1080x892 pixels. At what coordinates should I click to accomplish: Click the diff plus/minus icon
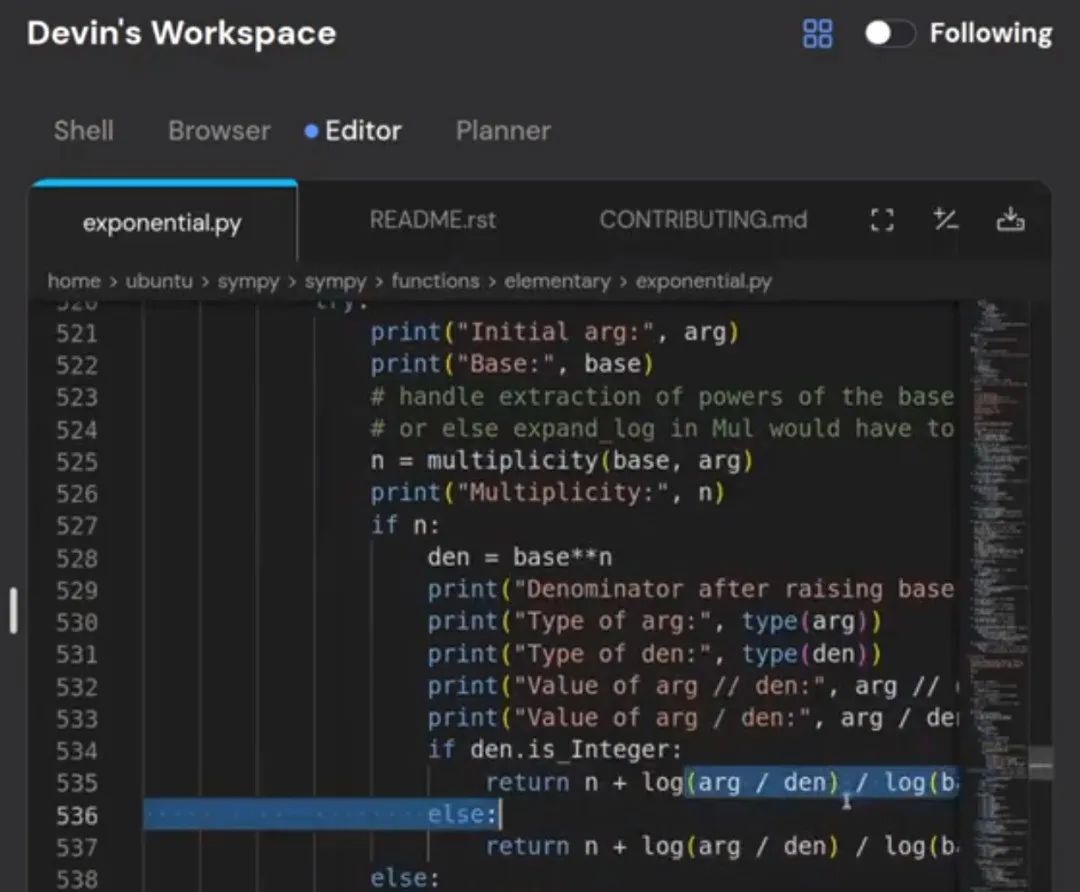click(946, 220)
